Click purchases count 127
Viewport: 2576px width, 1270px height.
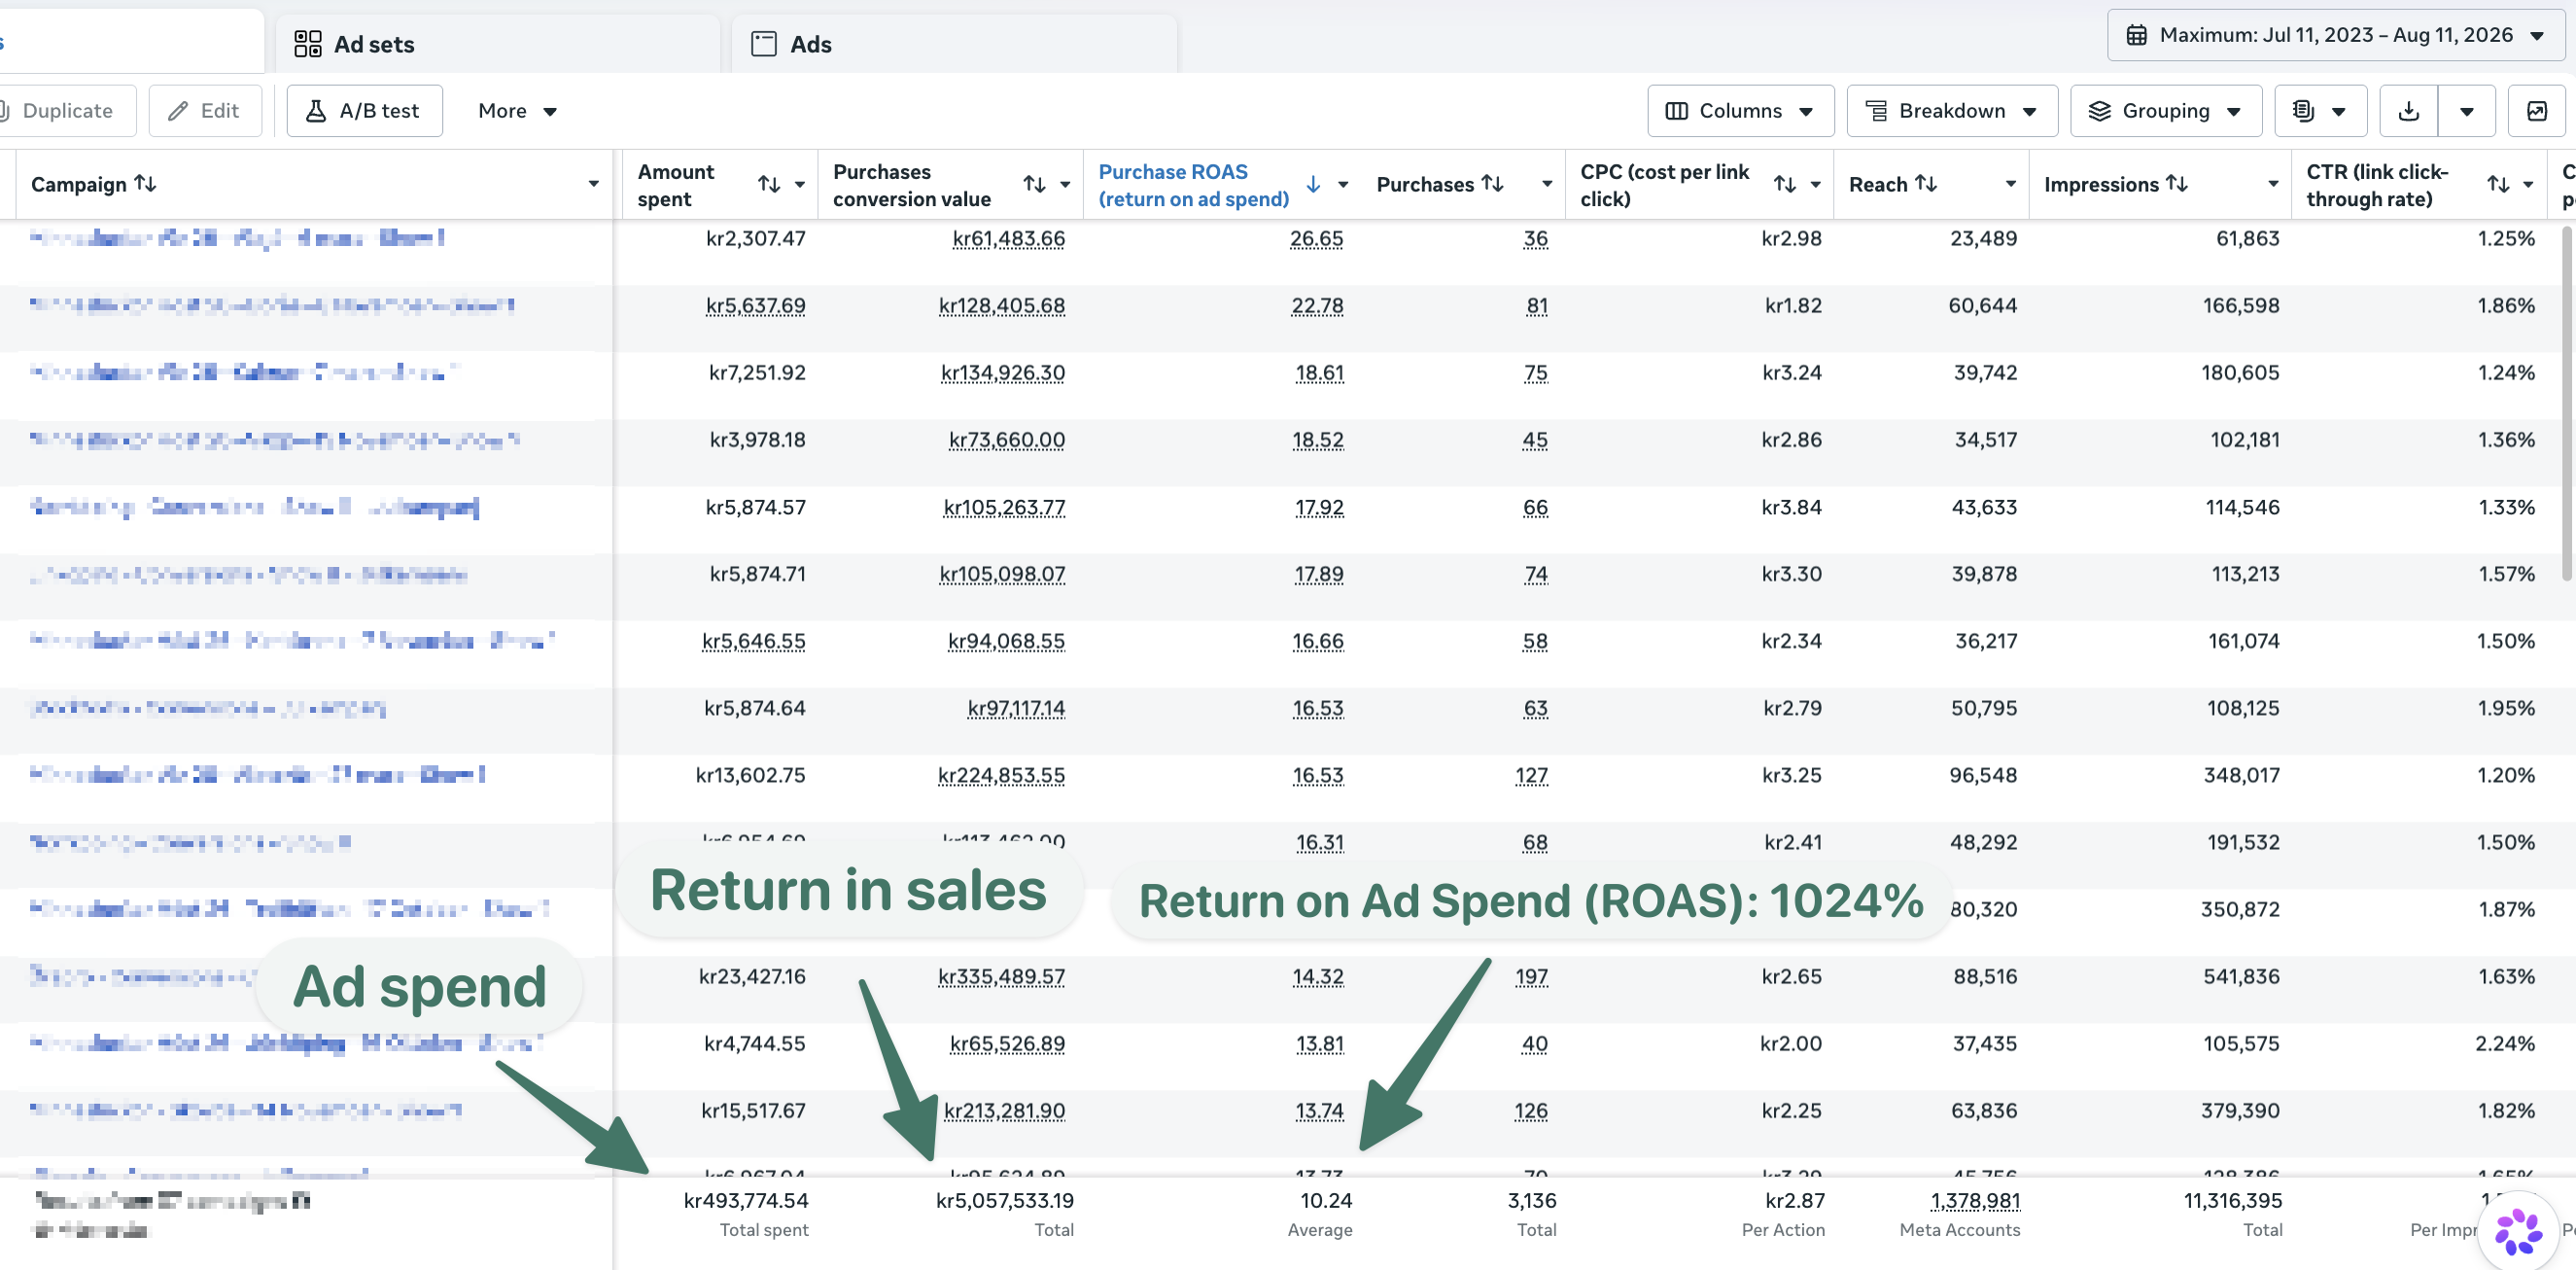point(1531,776)
